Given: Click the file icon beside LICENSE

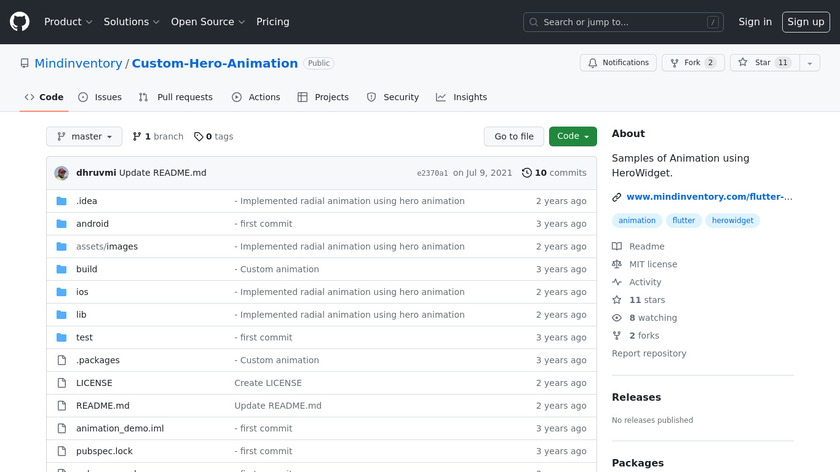Looking at the screenshot, I should 62,383.
